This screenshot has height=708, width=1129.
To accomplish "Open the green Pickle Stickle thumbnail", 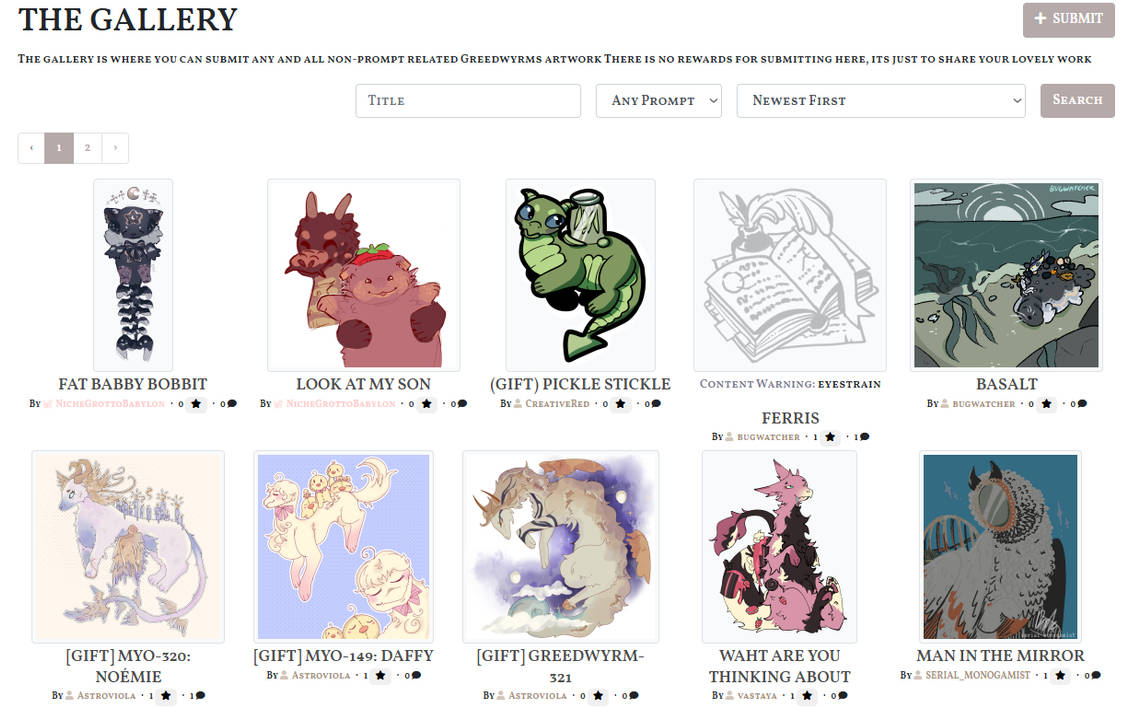I will coord(580,275).
